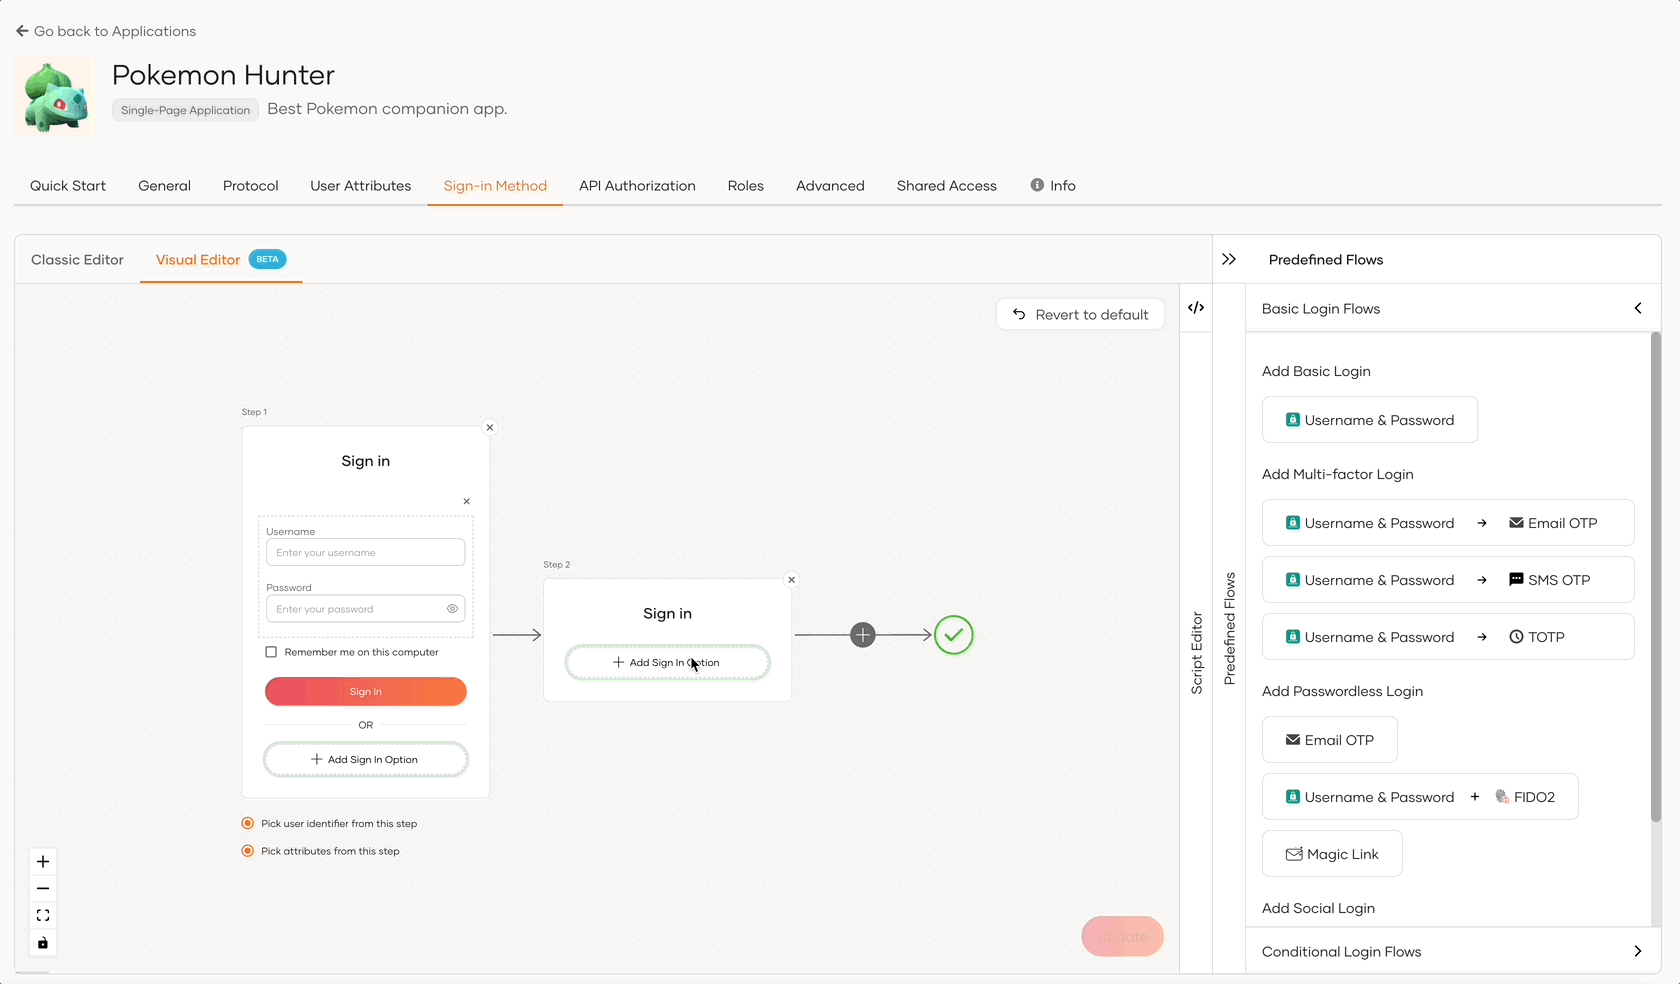Screen dimensions: 1680x984
Task: Go to the Roles tab
Action: [x=746, y=186]
